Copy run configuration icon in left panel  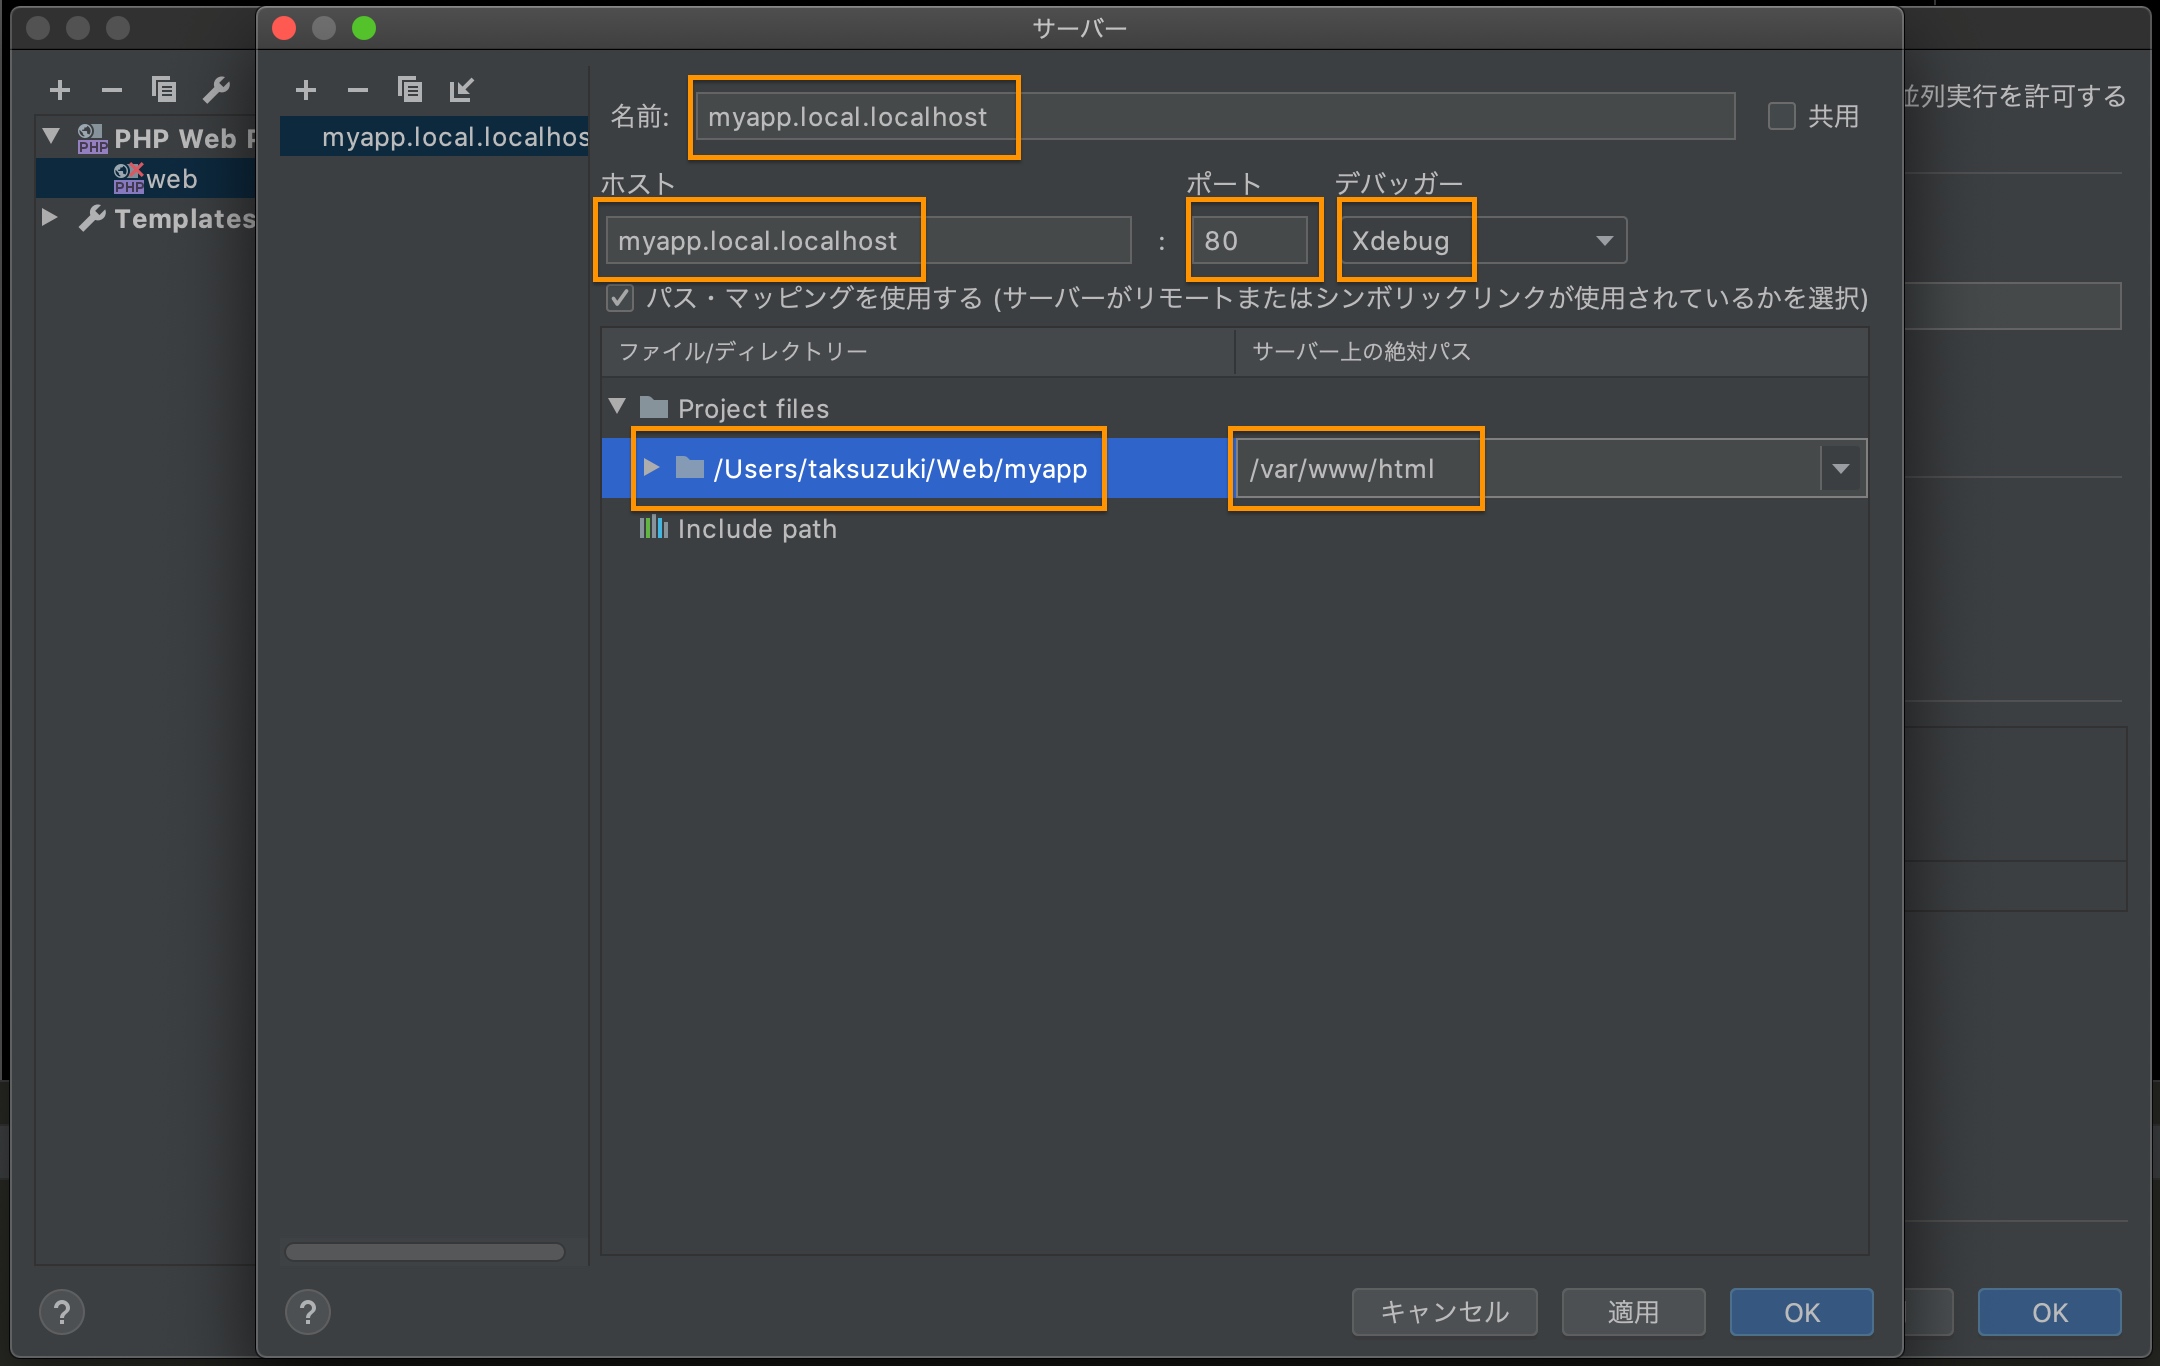164,90
